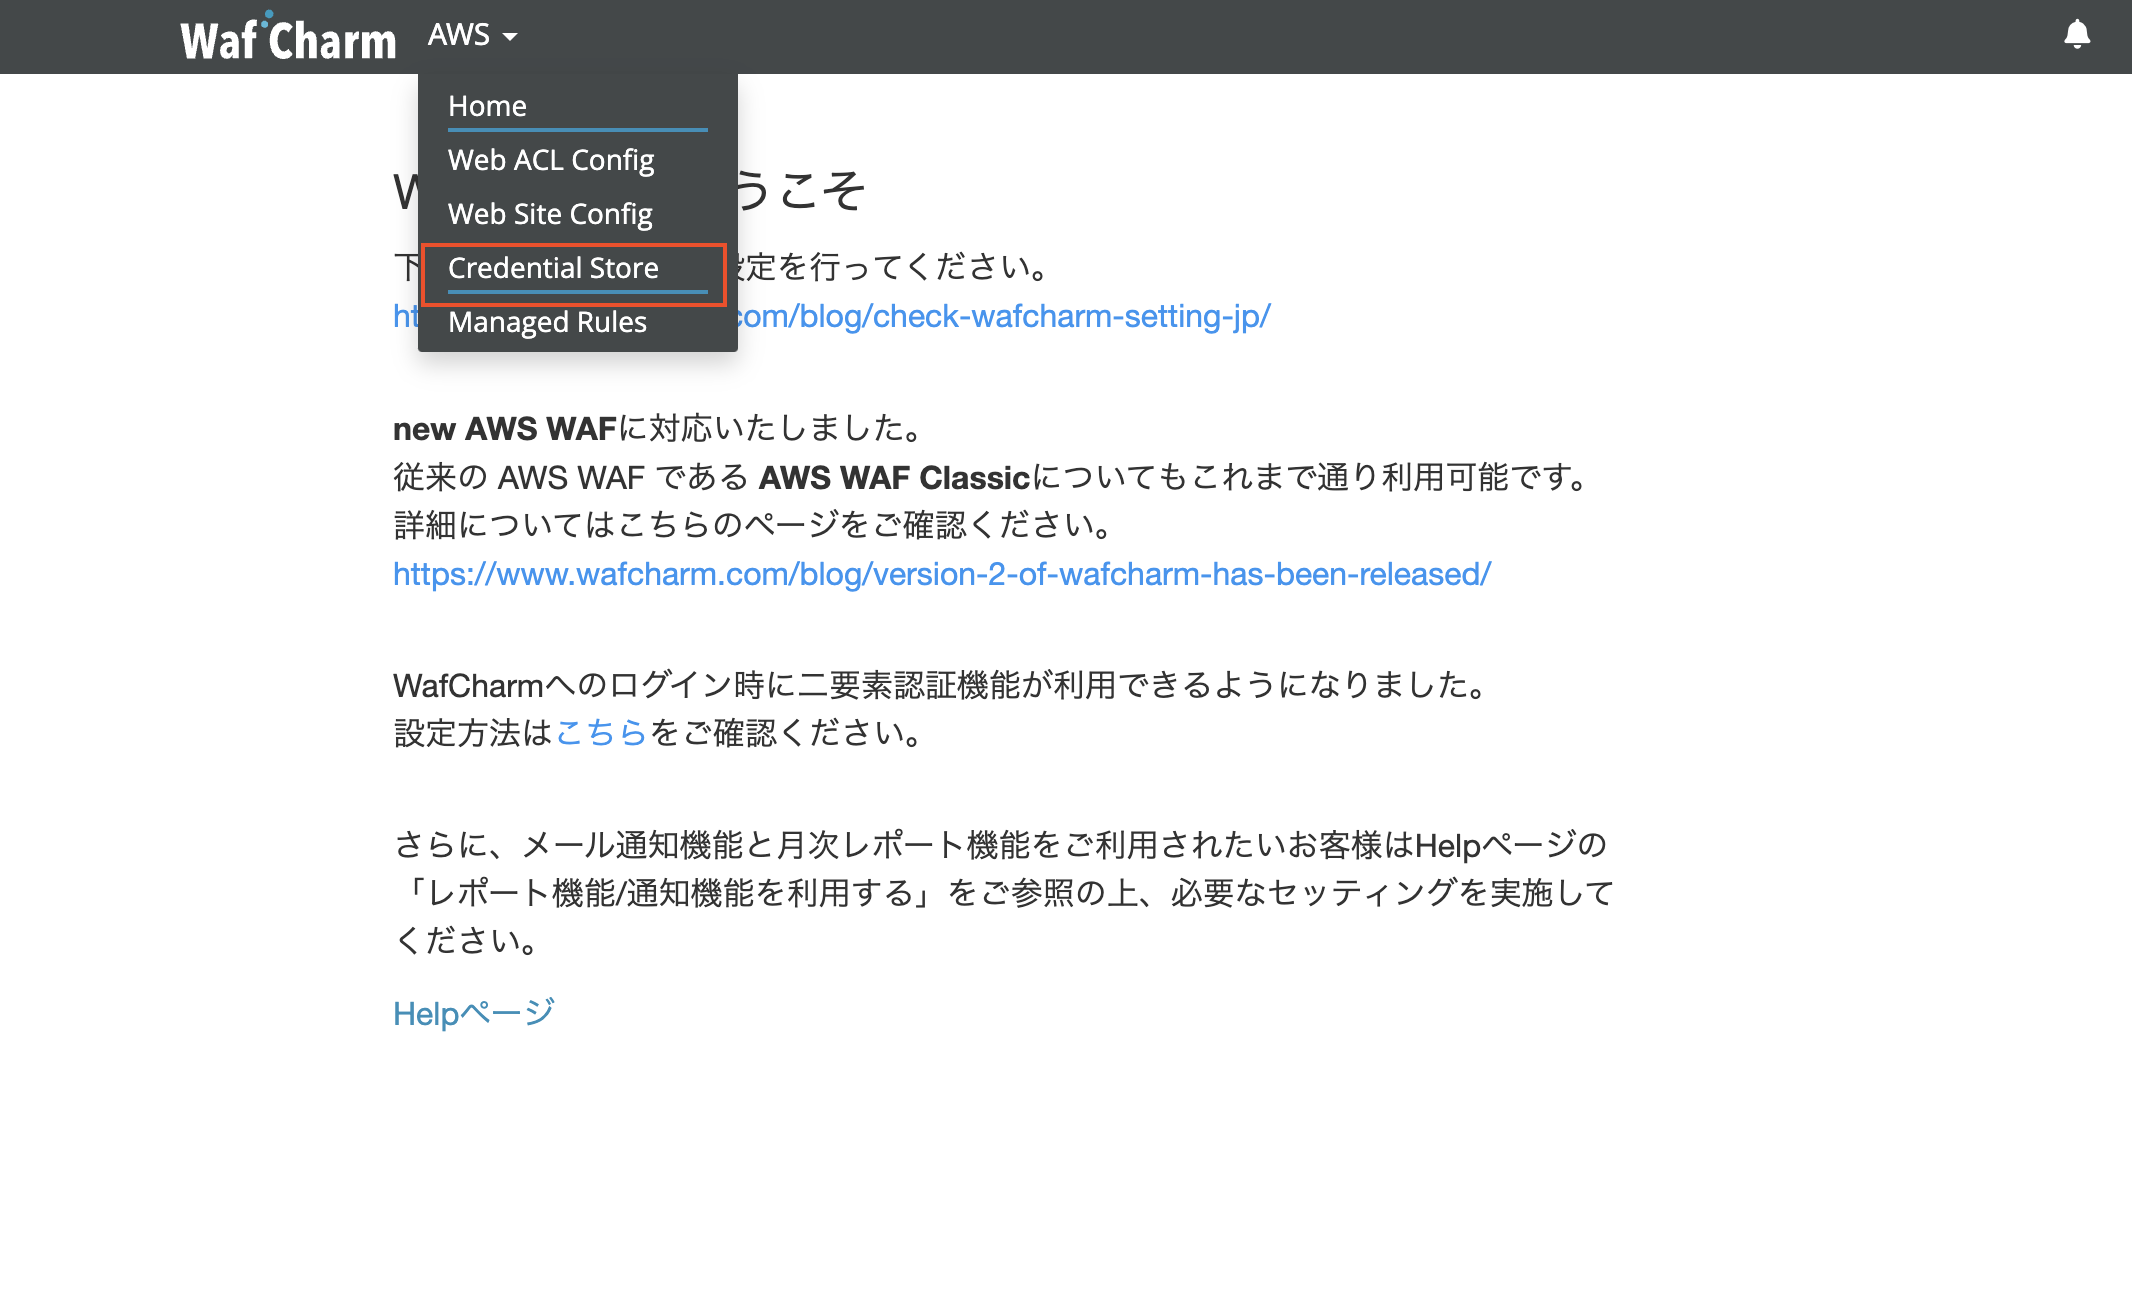Collapse the AWS dropdown menu
The width and height of the screenshot is (2132, 1302).
click(x=472, y=35)
